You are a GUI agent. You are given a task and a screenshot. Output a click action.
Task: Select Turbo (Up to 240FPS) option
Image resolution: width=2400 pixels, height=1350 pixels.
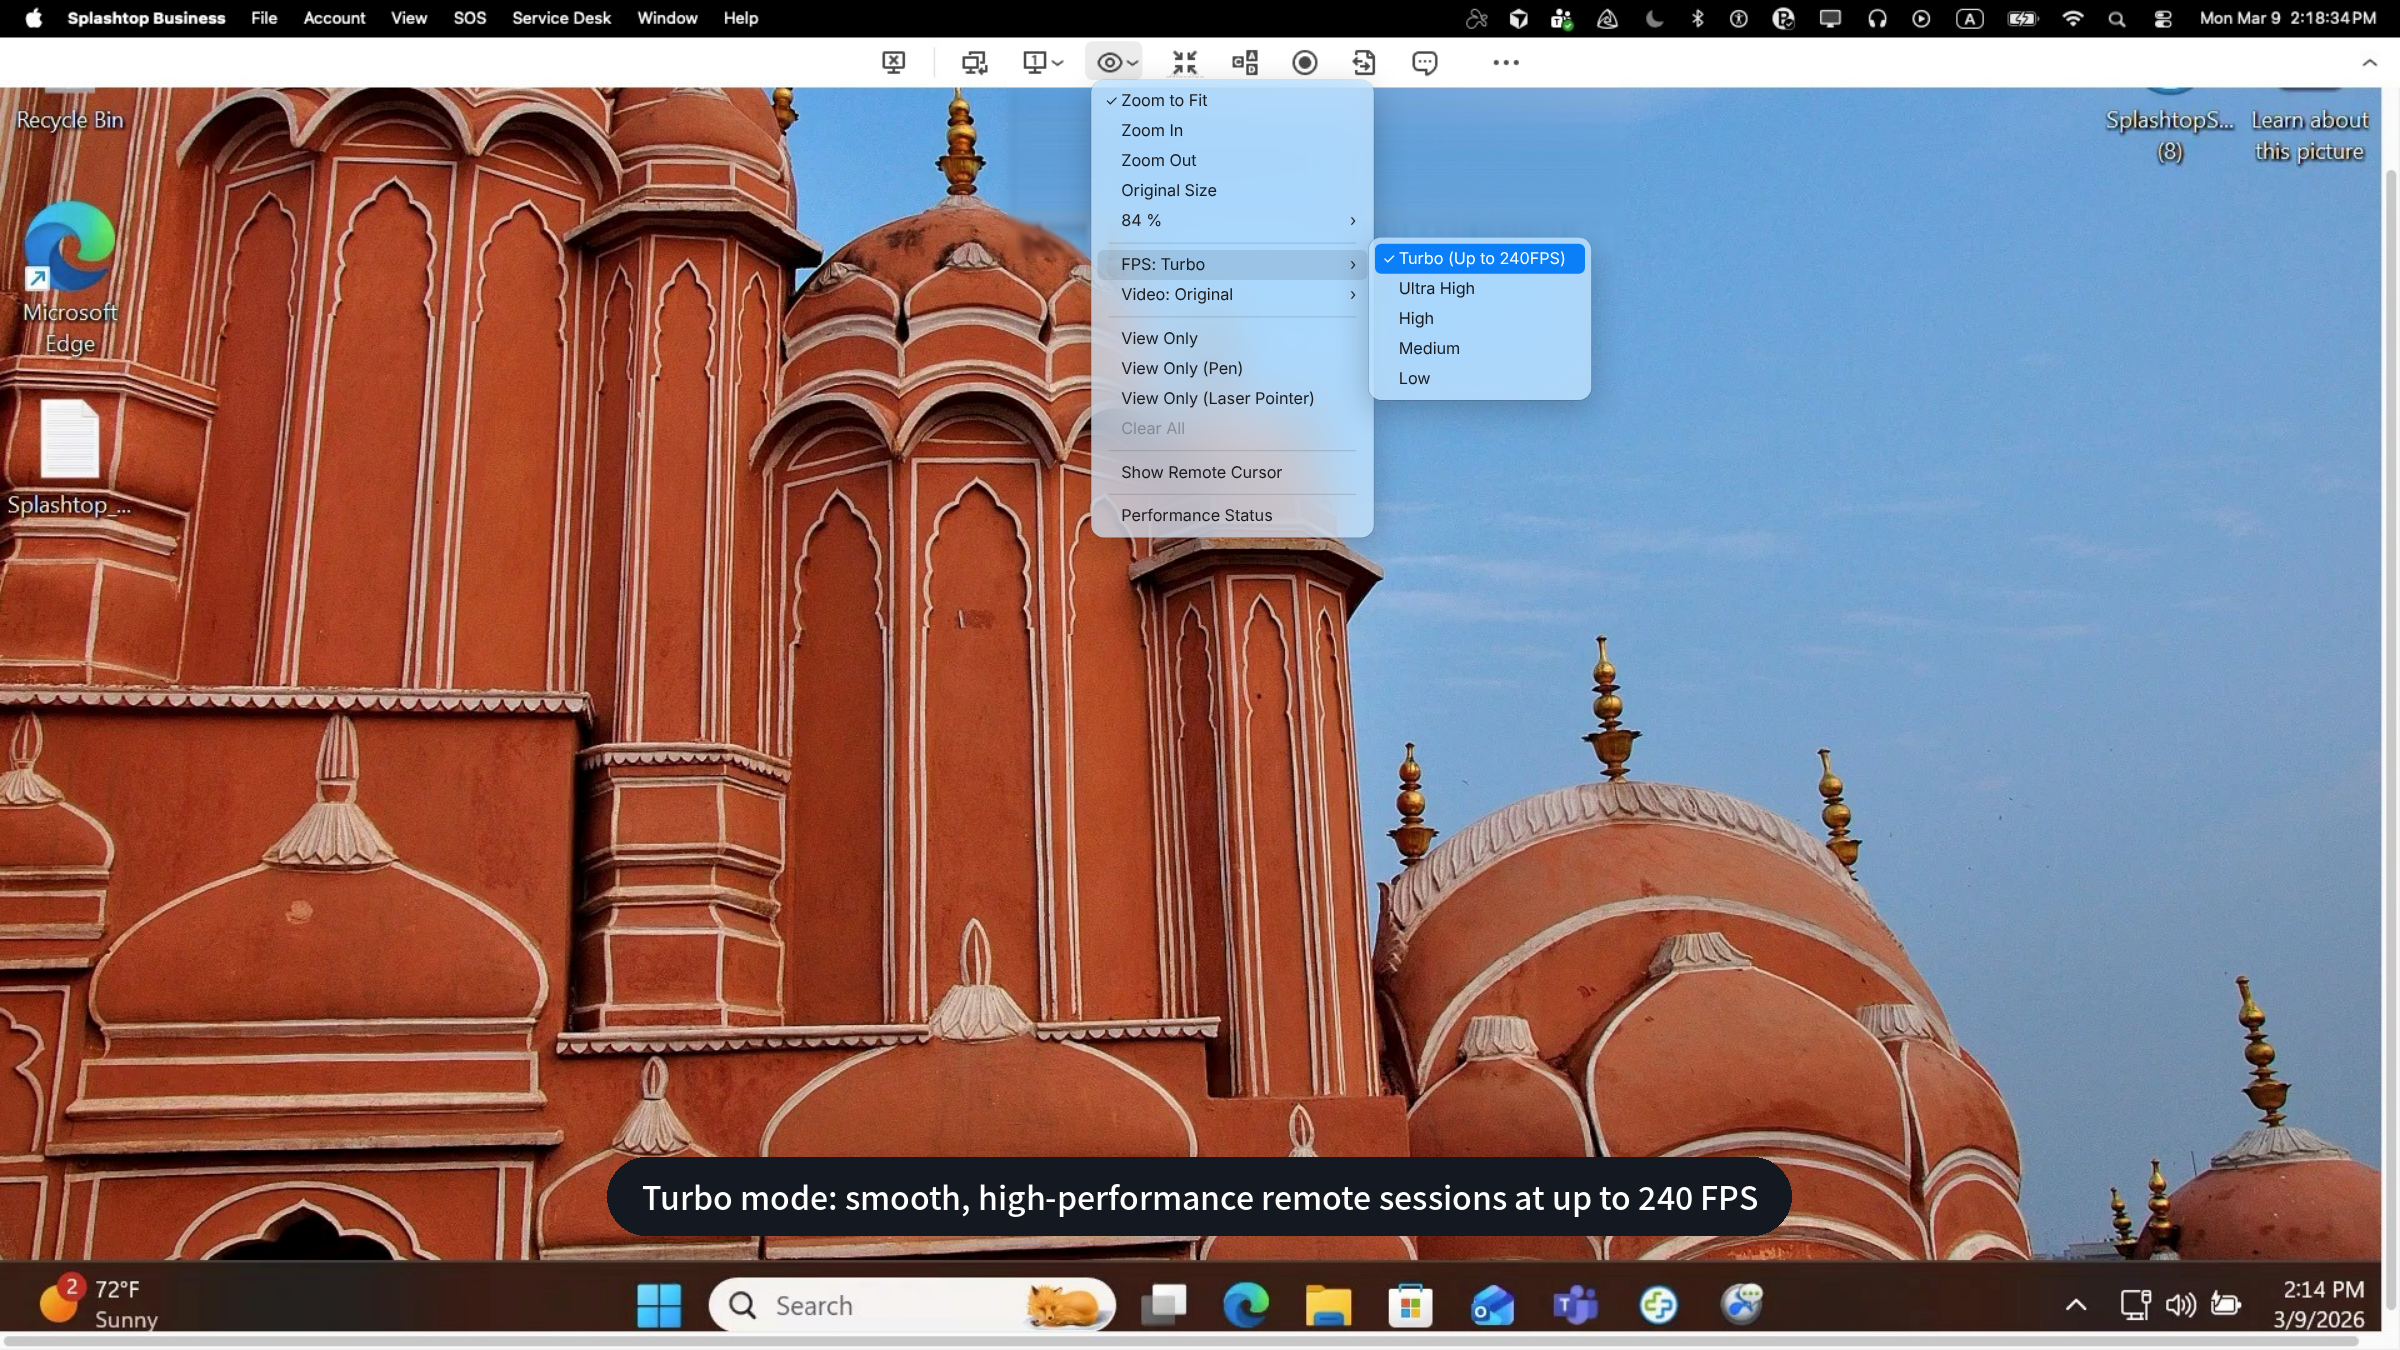click(1480, 258)
